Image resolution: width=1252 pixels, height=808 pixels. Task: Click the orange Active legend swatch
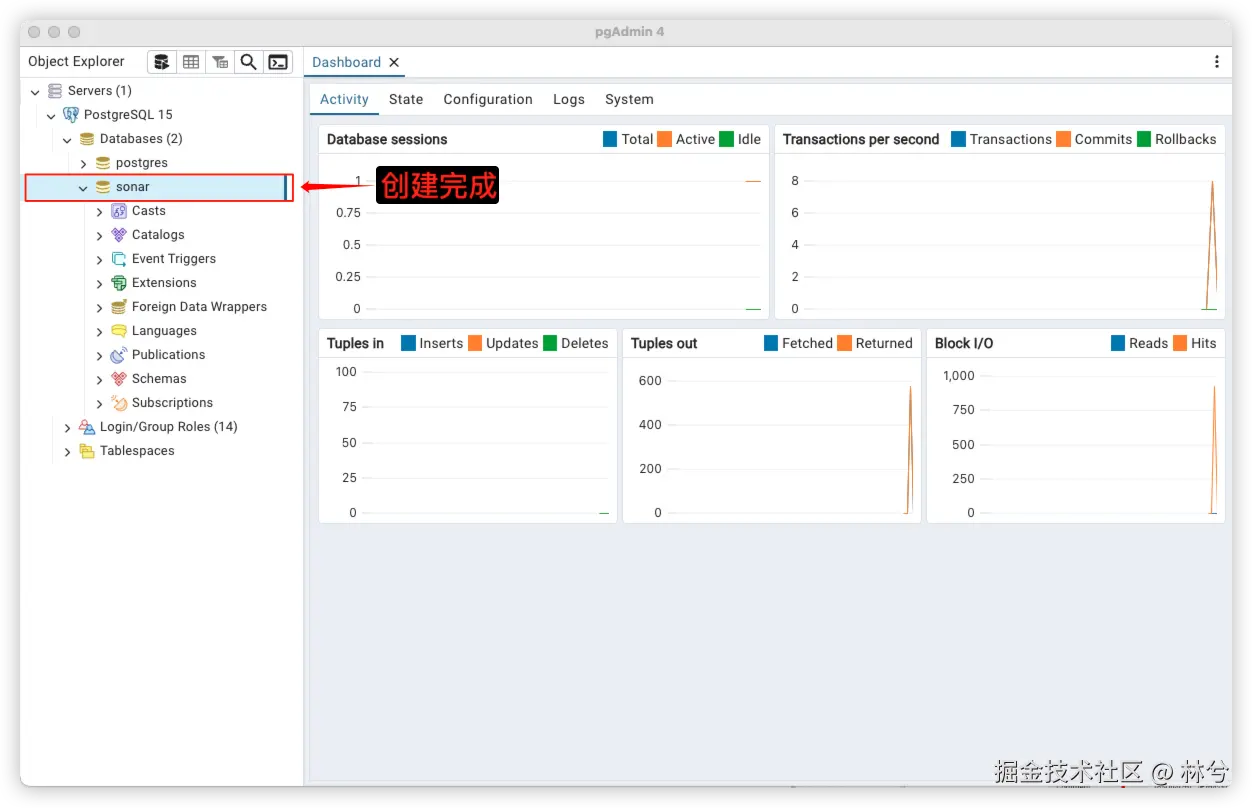click(664, 139)
